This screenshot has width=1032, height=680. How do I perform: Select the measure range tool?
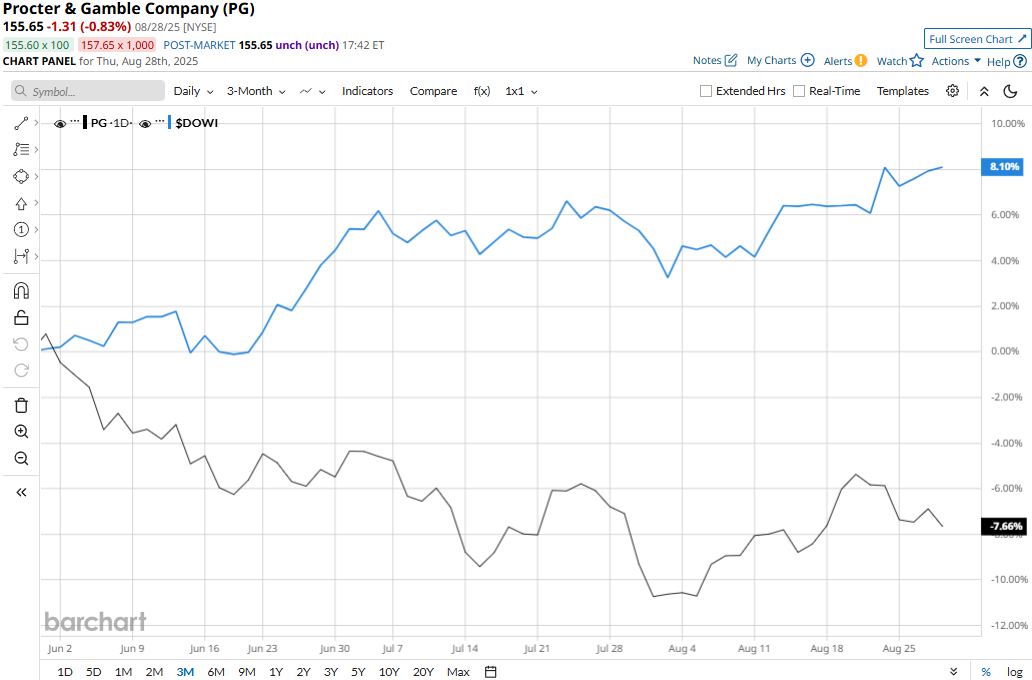click(x=21, y=256)
